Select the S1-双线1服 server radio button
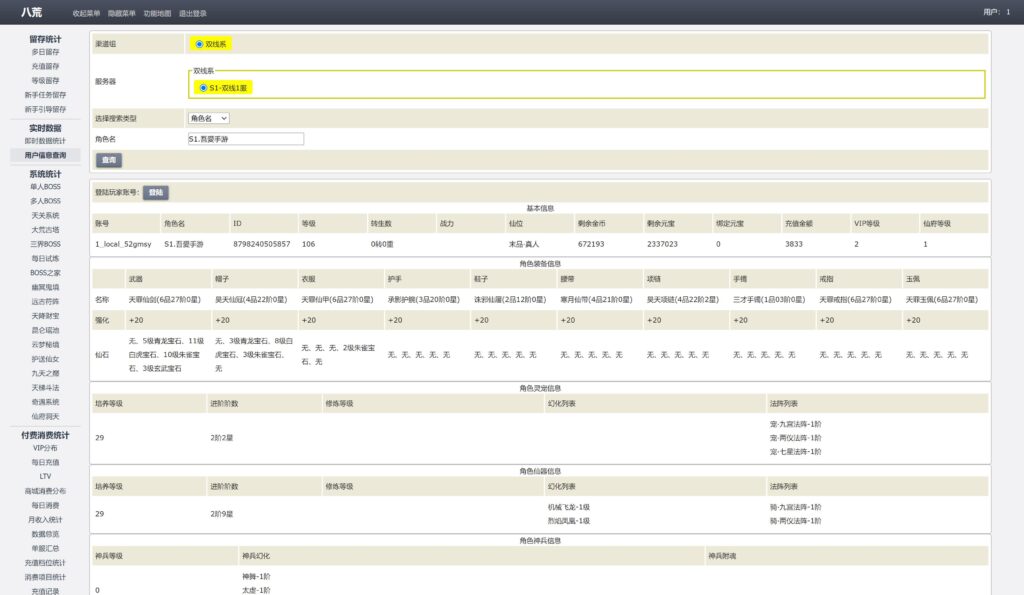1024x595 pixels. pyautogui.click(x=203, y=88)
